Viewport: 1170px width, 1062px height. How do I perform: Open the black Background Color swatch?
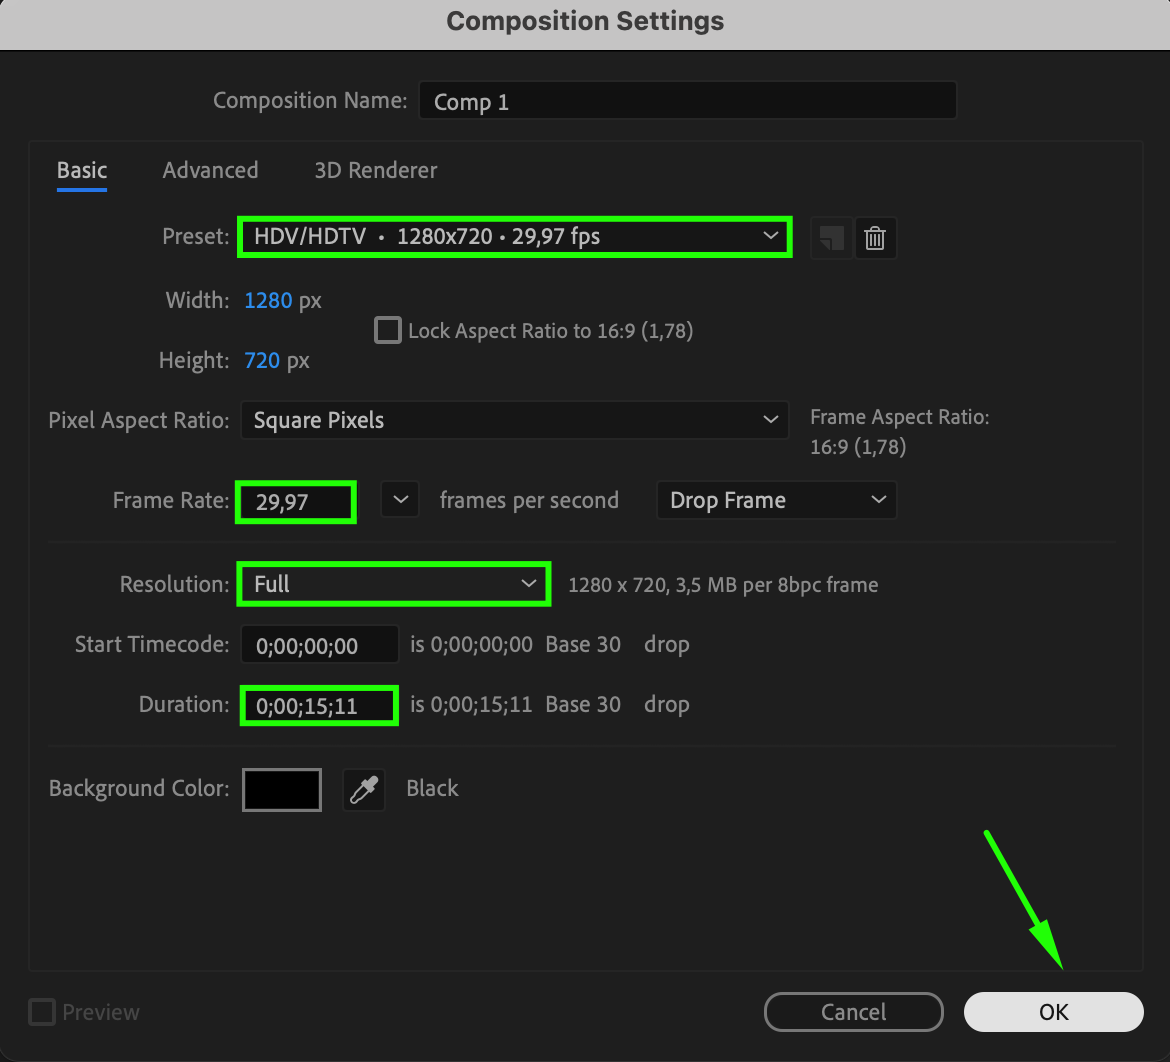282,789
